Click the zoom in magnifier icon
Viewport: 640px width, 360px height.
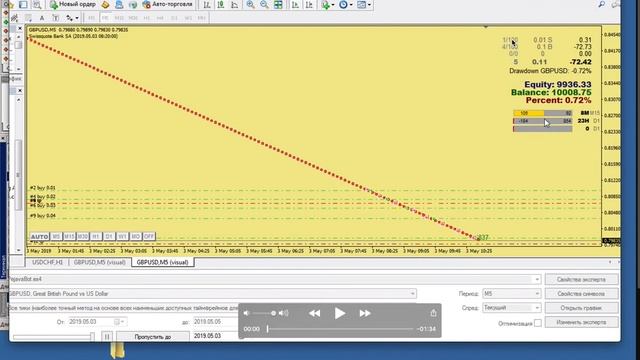click(250, 4)
